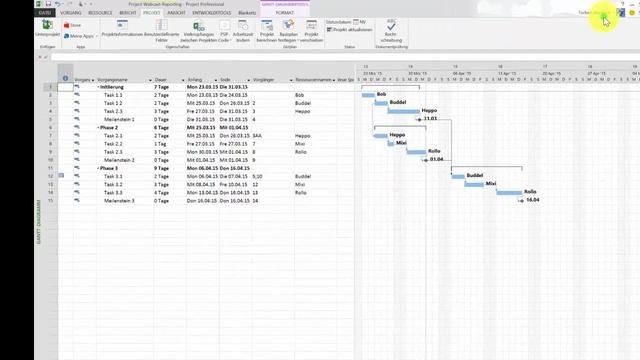Click row header number 6
This screenshot has height=360, width=640.
[x=51, y=128]
